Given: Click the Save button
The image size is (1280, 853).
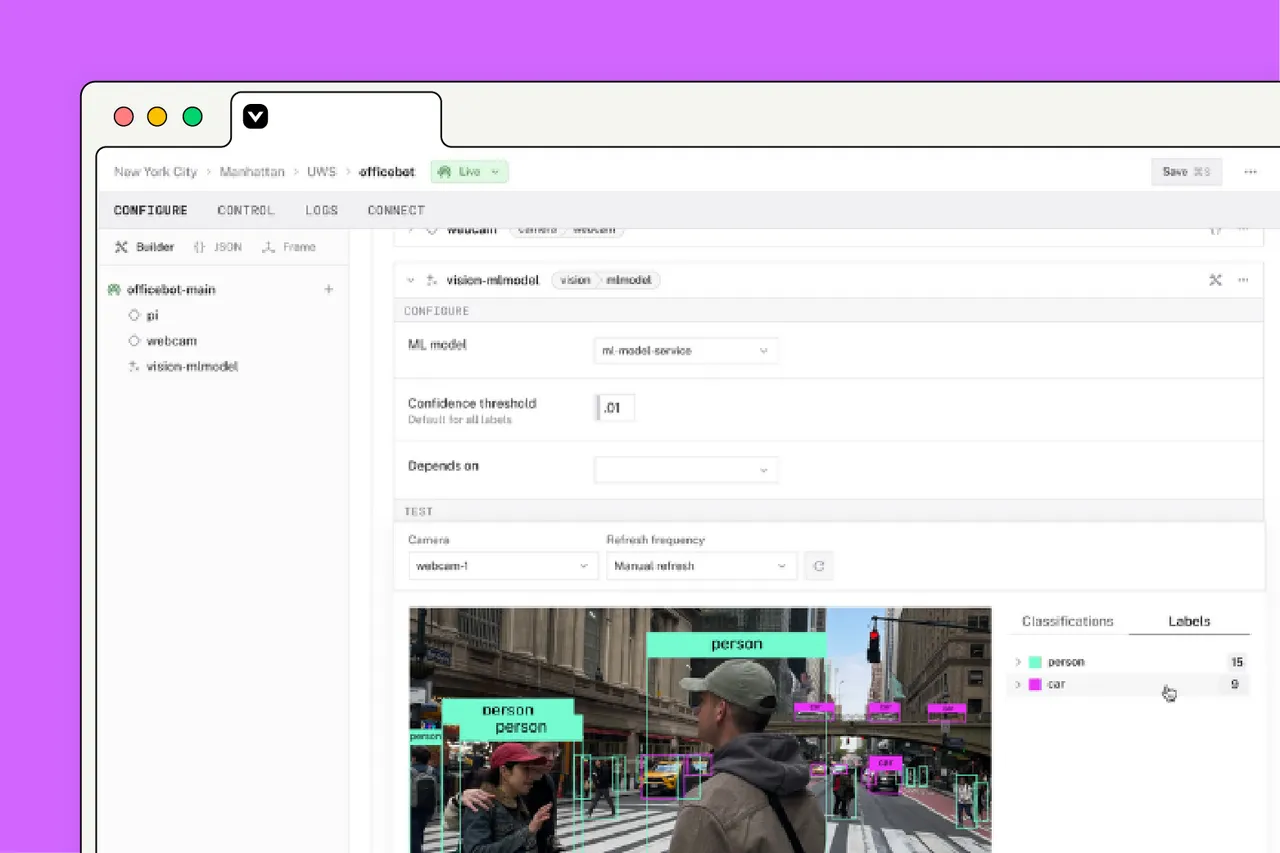Looking at the screenshot, I should coord(1186,172).
